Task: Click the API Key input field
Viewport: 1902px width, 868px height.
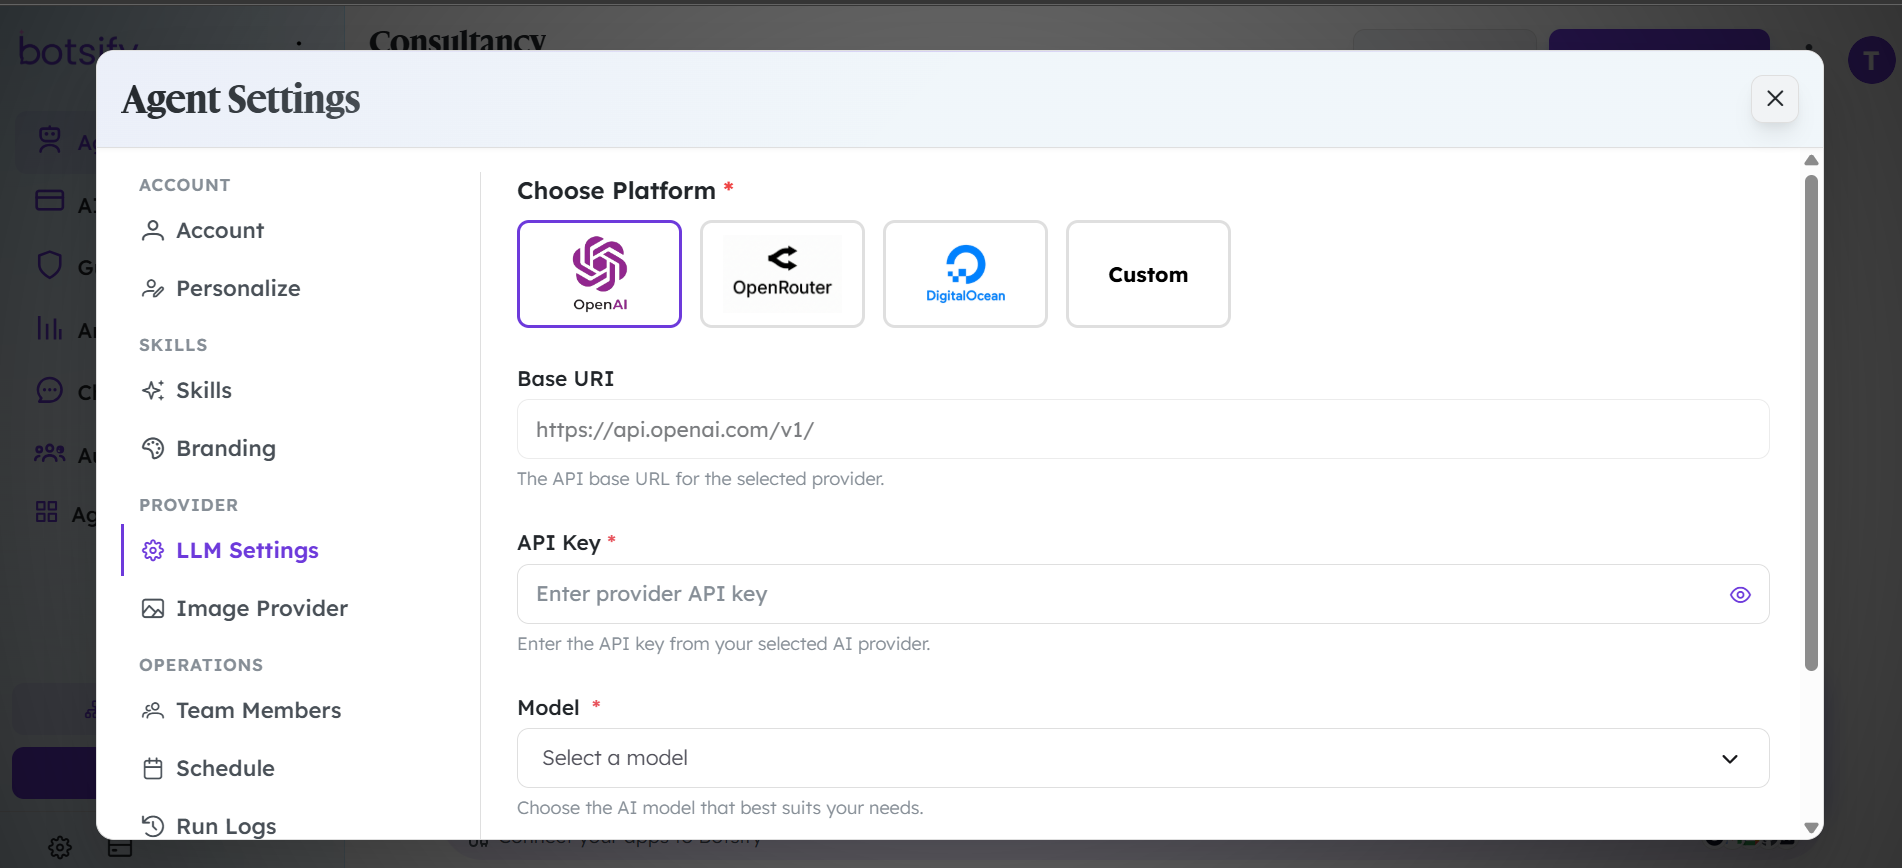Action: (x=1143, y=594)
